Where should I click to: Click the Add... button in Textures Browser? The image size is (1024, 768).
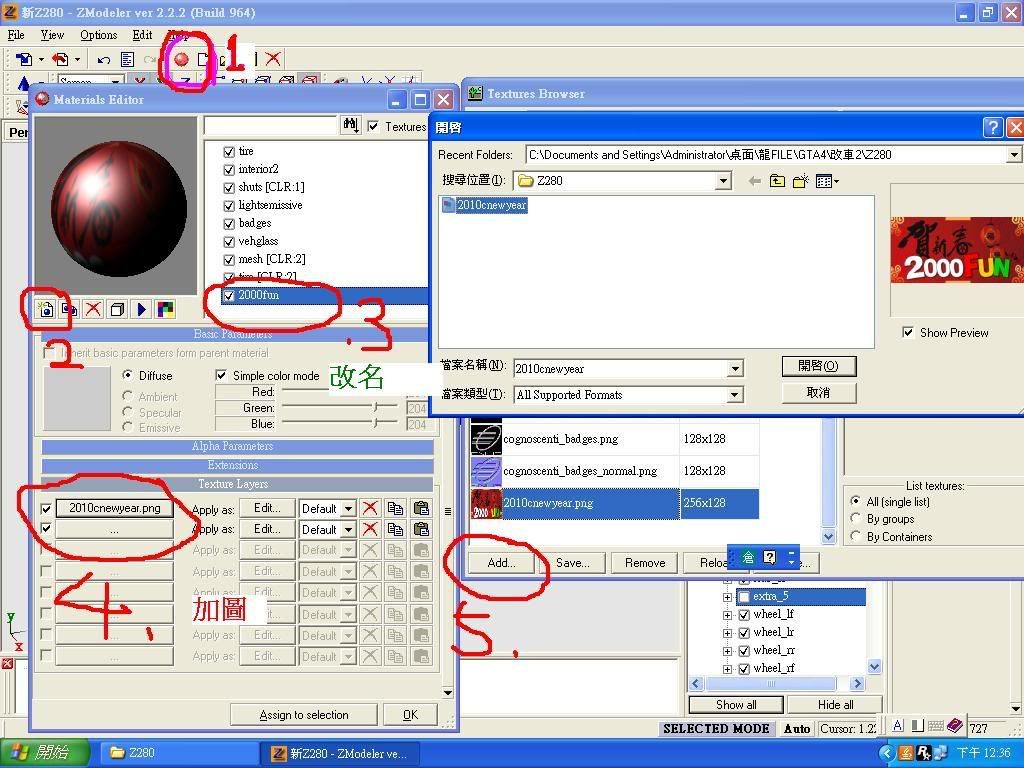pyautogui.click(x=501, y=563)
